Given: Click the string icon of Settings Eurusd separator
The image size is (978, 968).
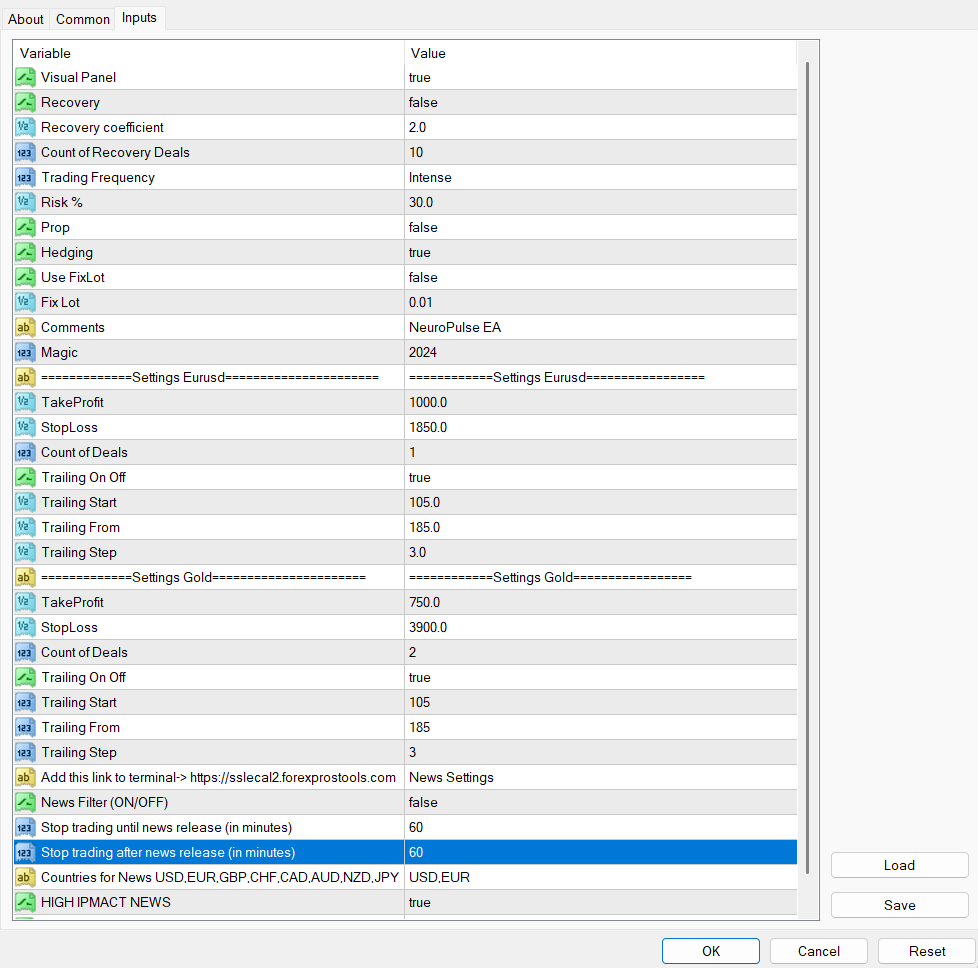Looking at the screenshot, I should coord(25,377).
